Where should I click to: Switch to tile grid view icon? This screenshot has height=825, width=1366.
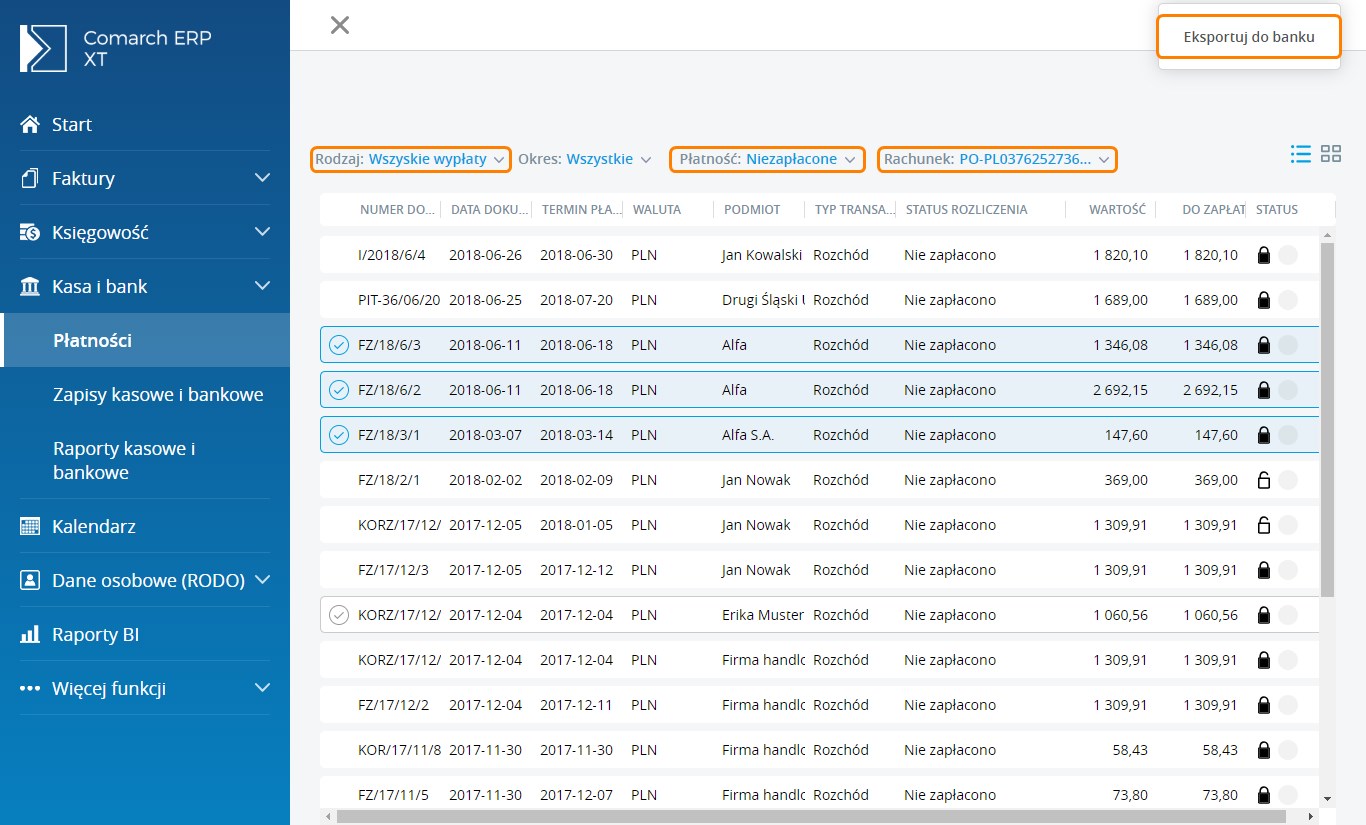click(x=1331, y=153)
